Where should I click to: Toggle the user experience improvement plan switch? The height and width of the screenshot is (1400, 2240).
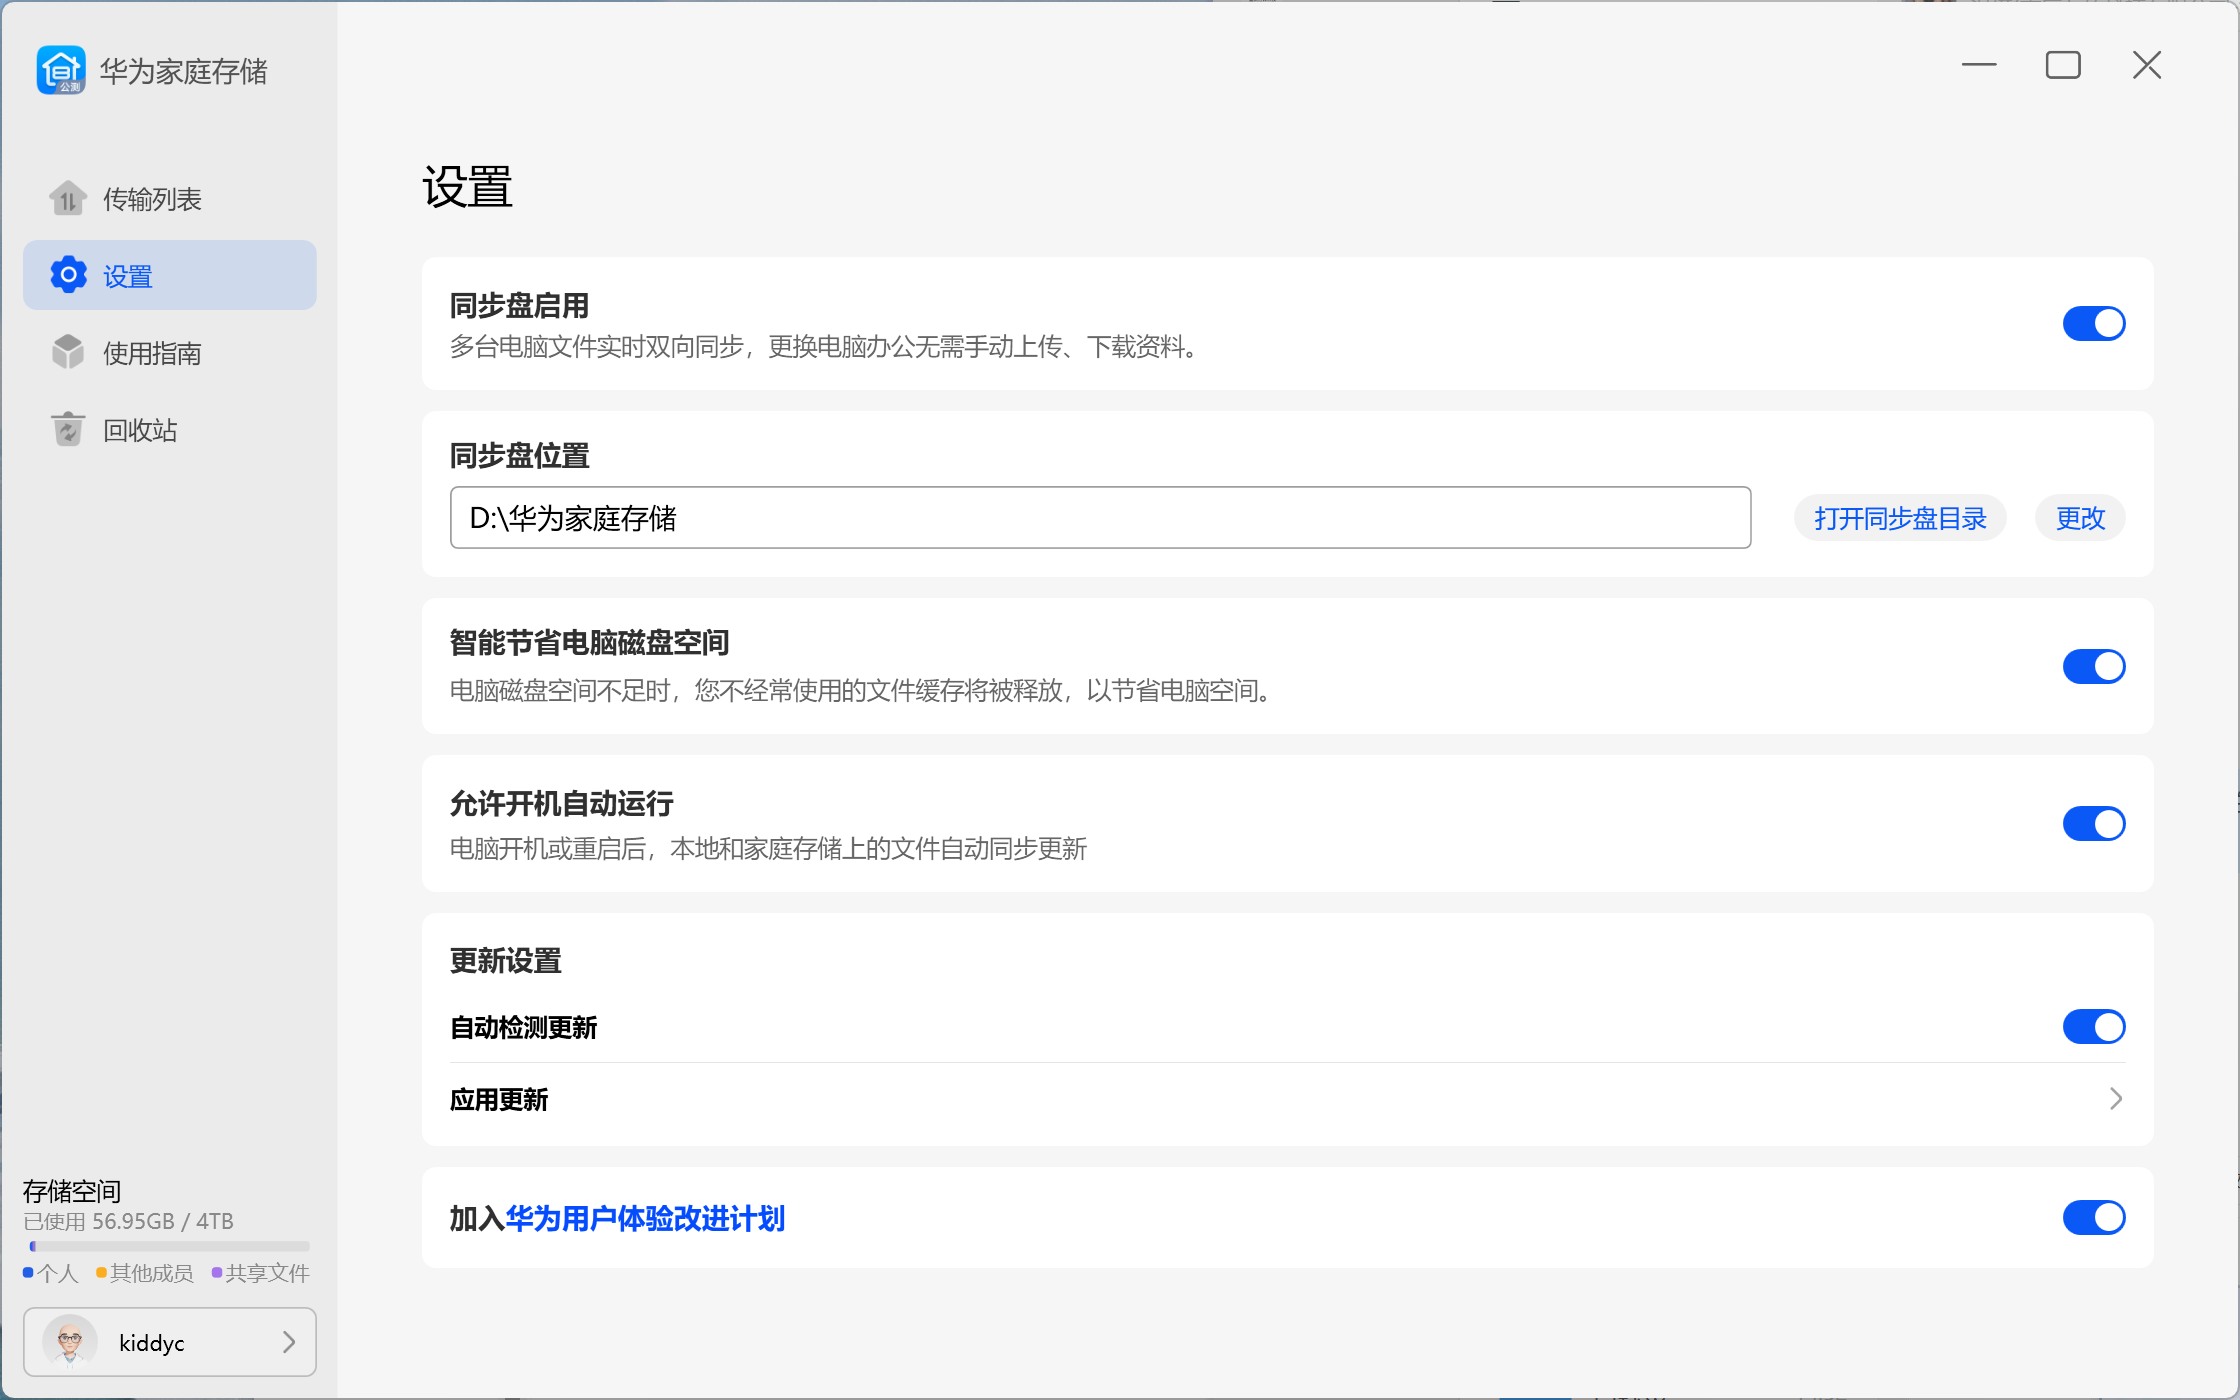coord(2094,1217)
